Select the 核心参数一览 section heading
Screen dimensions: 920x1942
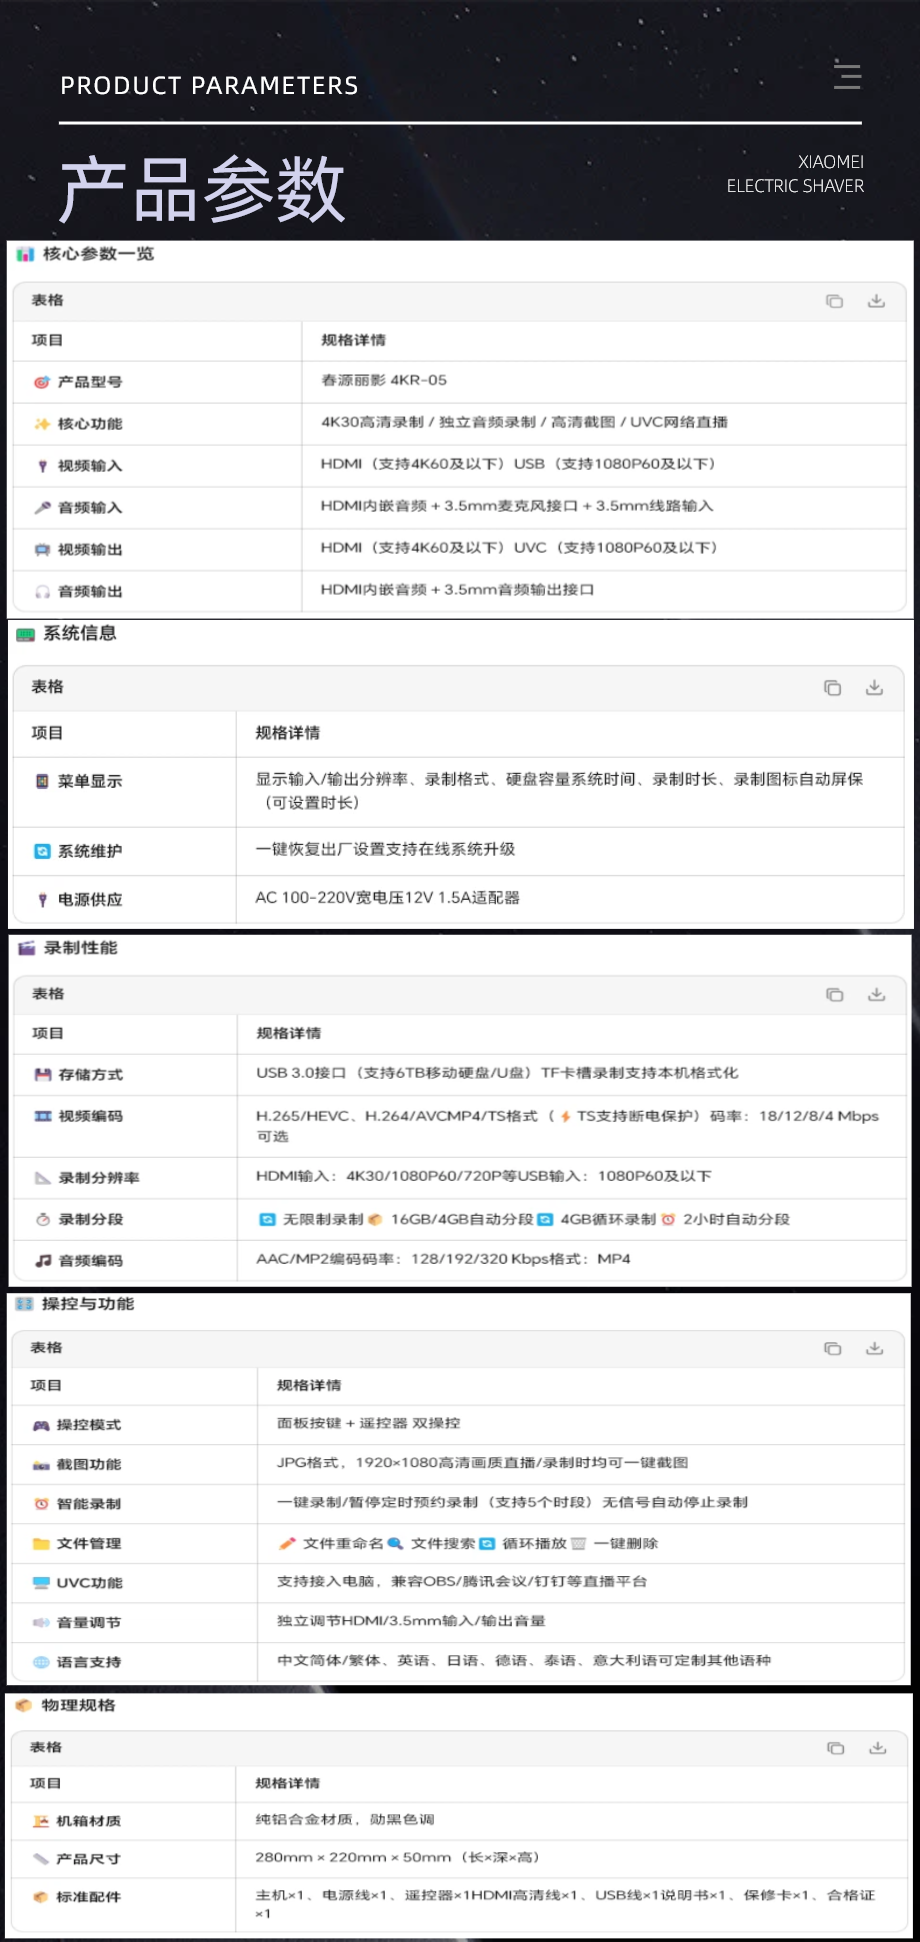point(98,254)
